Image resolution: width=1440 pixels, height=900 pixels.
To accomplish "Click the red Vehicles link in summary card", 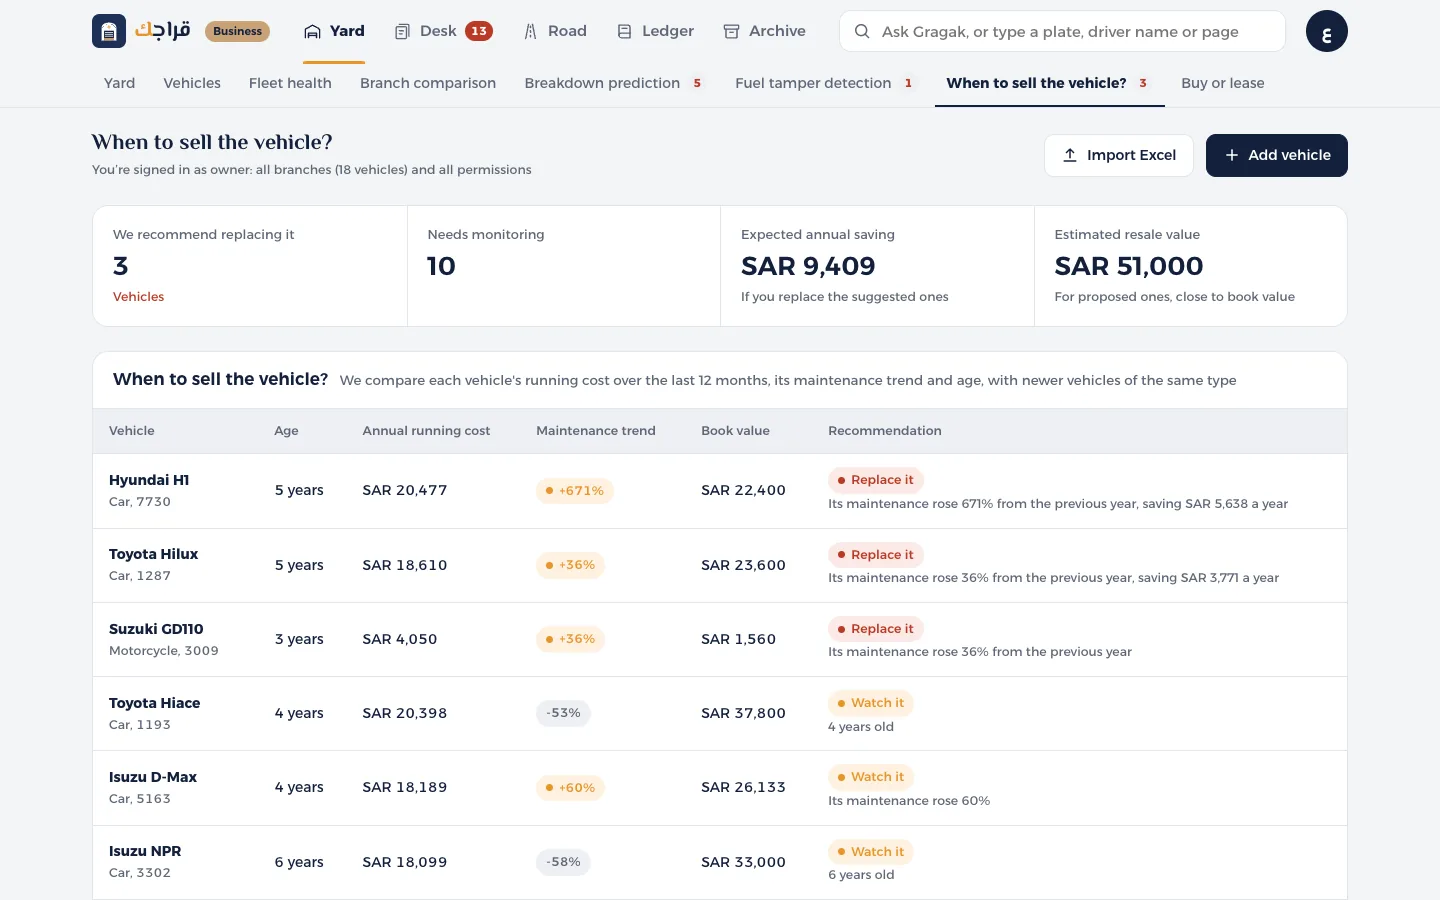I will click(138, 297).
